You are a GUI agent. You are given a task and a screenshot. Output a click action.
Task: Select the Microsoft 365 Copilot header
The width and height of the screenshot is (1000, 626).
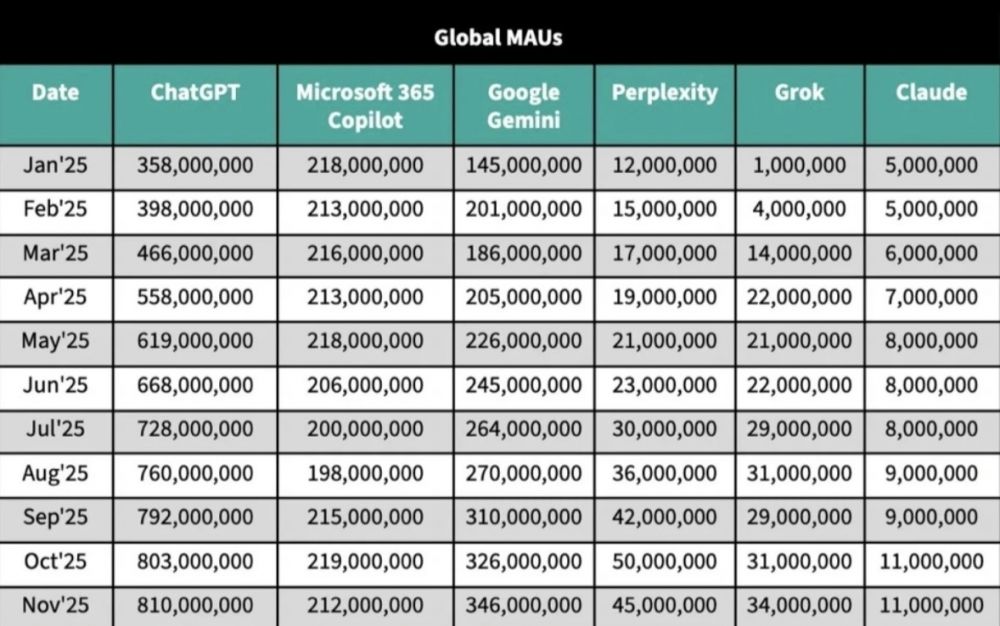365,106
